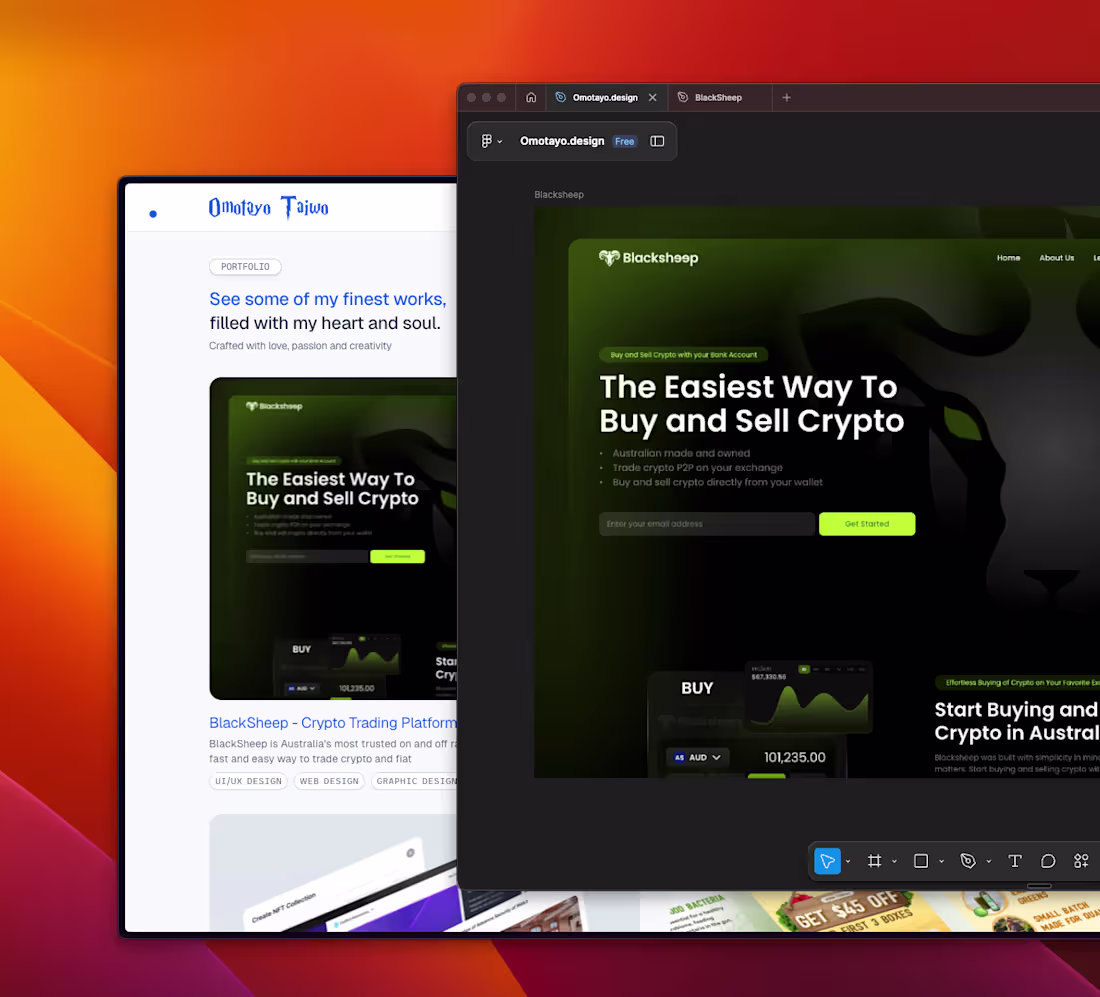Select the Blacksheep frame label
Viewport: 1100px width, 997px height.
(x=559, y=194)
